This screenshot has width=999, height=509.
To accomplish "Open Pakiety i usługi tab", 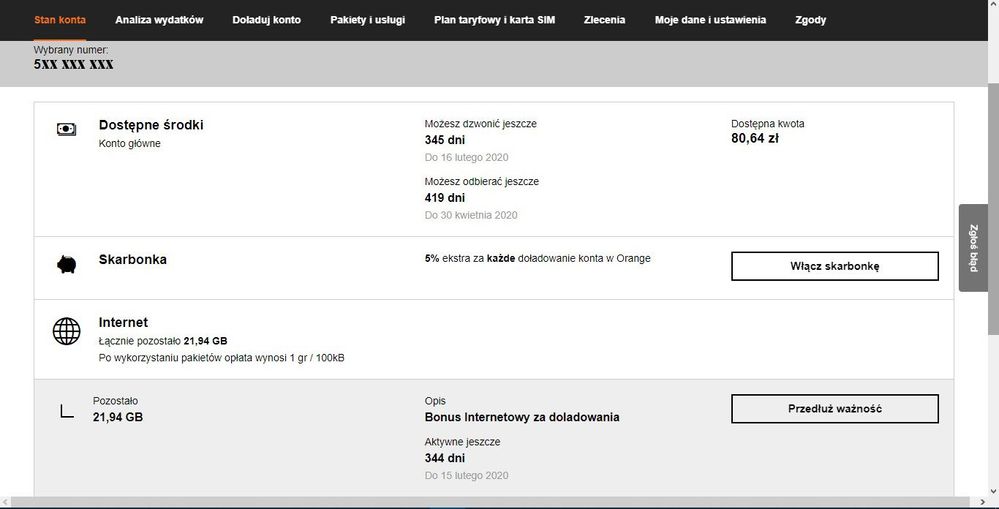I will 367,20.
